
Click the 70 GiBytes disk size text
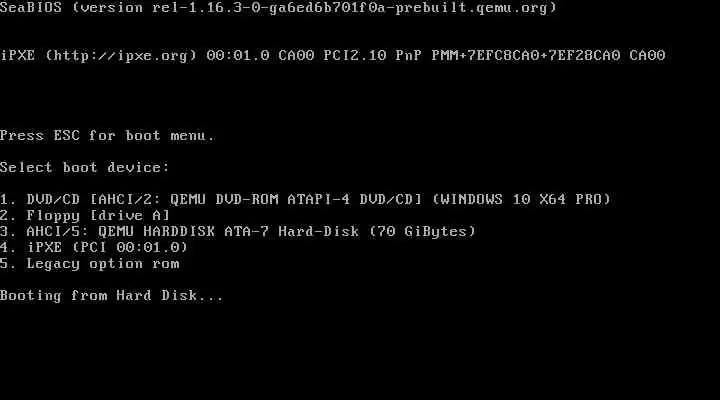pos(422,231)
